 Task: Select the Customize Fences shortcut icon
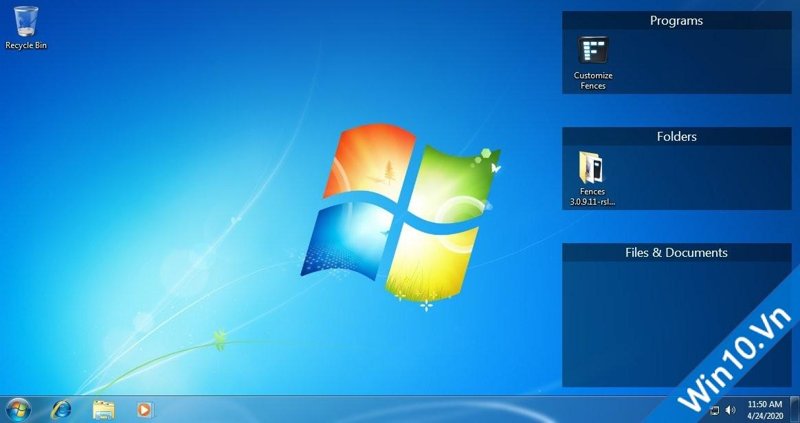[593, 63]
